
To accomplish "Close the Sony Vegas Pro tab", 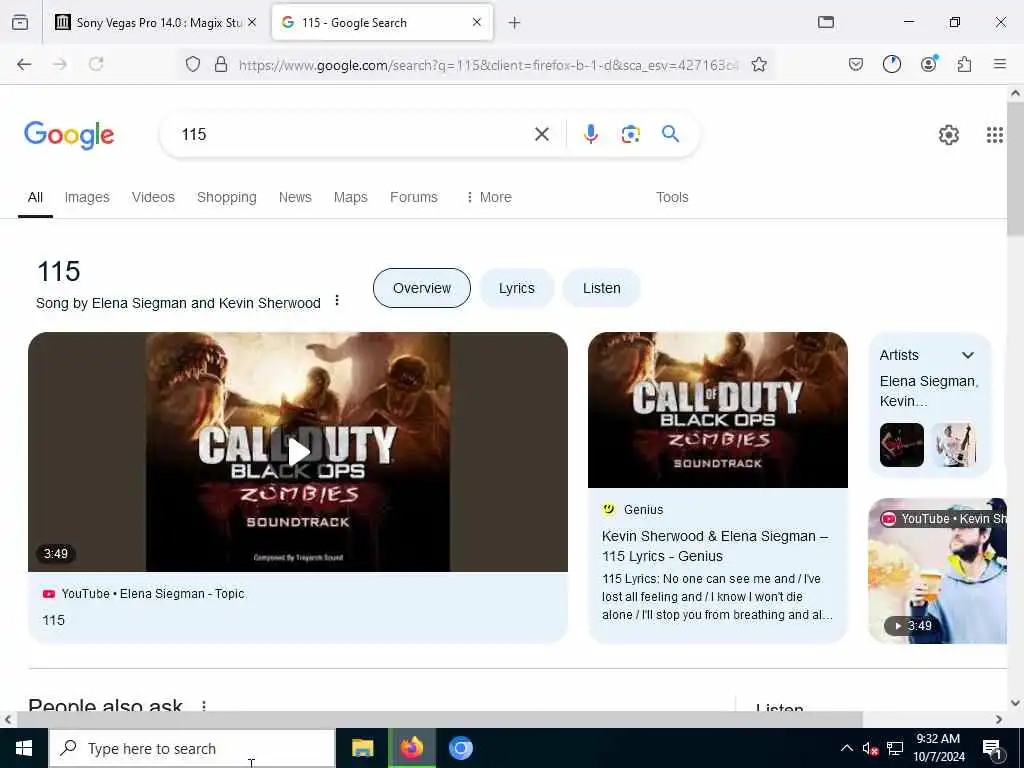I will click(252, 22).
